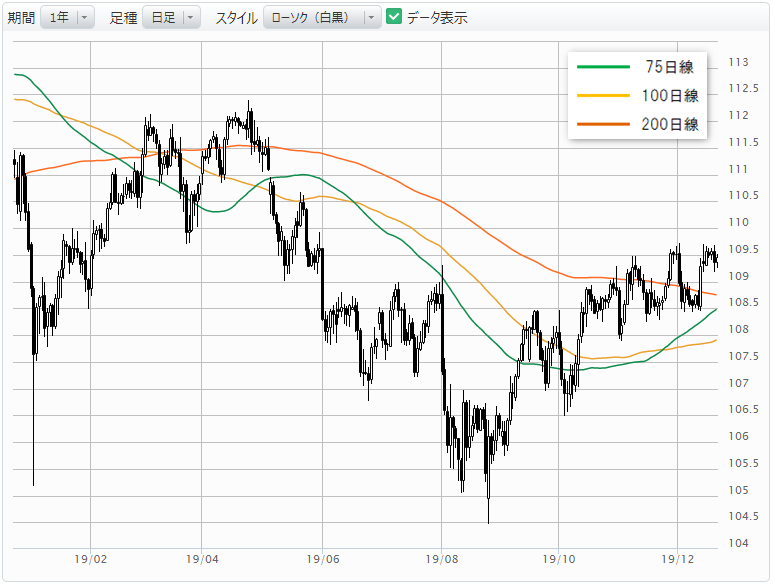Click the 104 price axis label
The image size is (773, 584).
738,543
